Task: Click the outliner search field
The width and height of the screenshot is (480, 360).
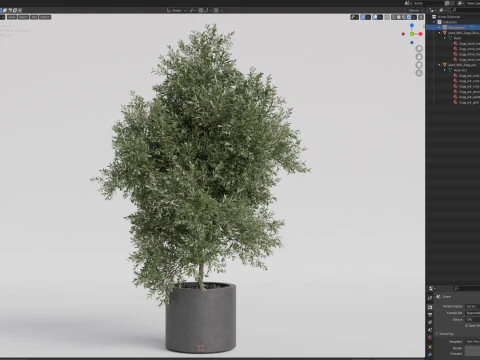Action: [x=466, y=10]
